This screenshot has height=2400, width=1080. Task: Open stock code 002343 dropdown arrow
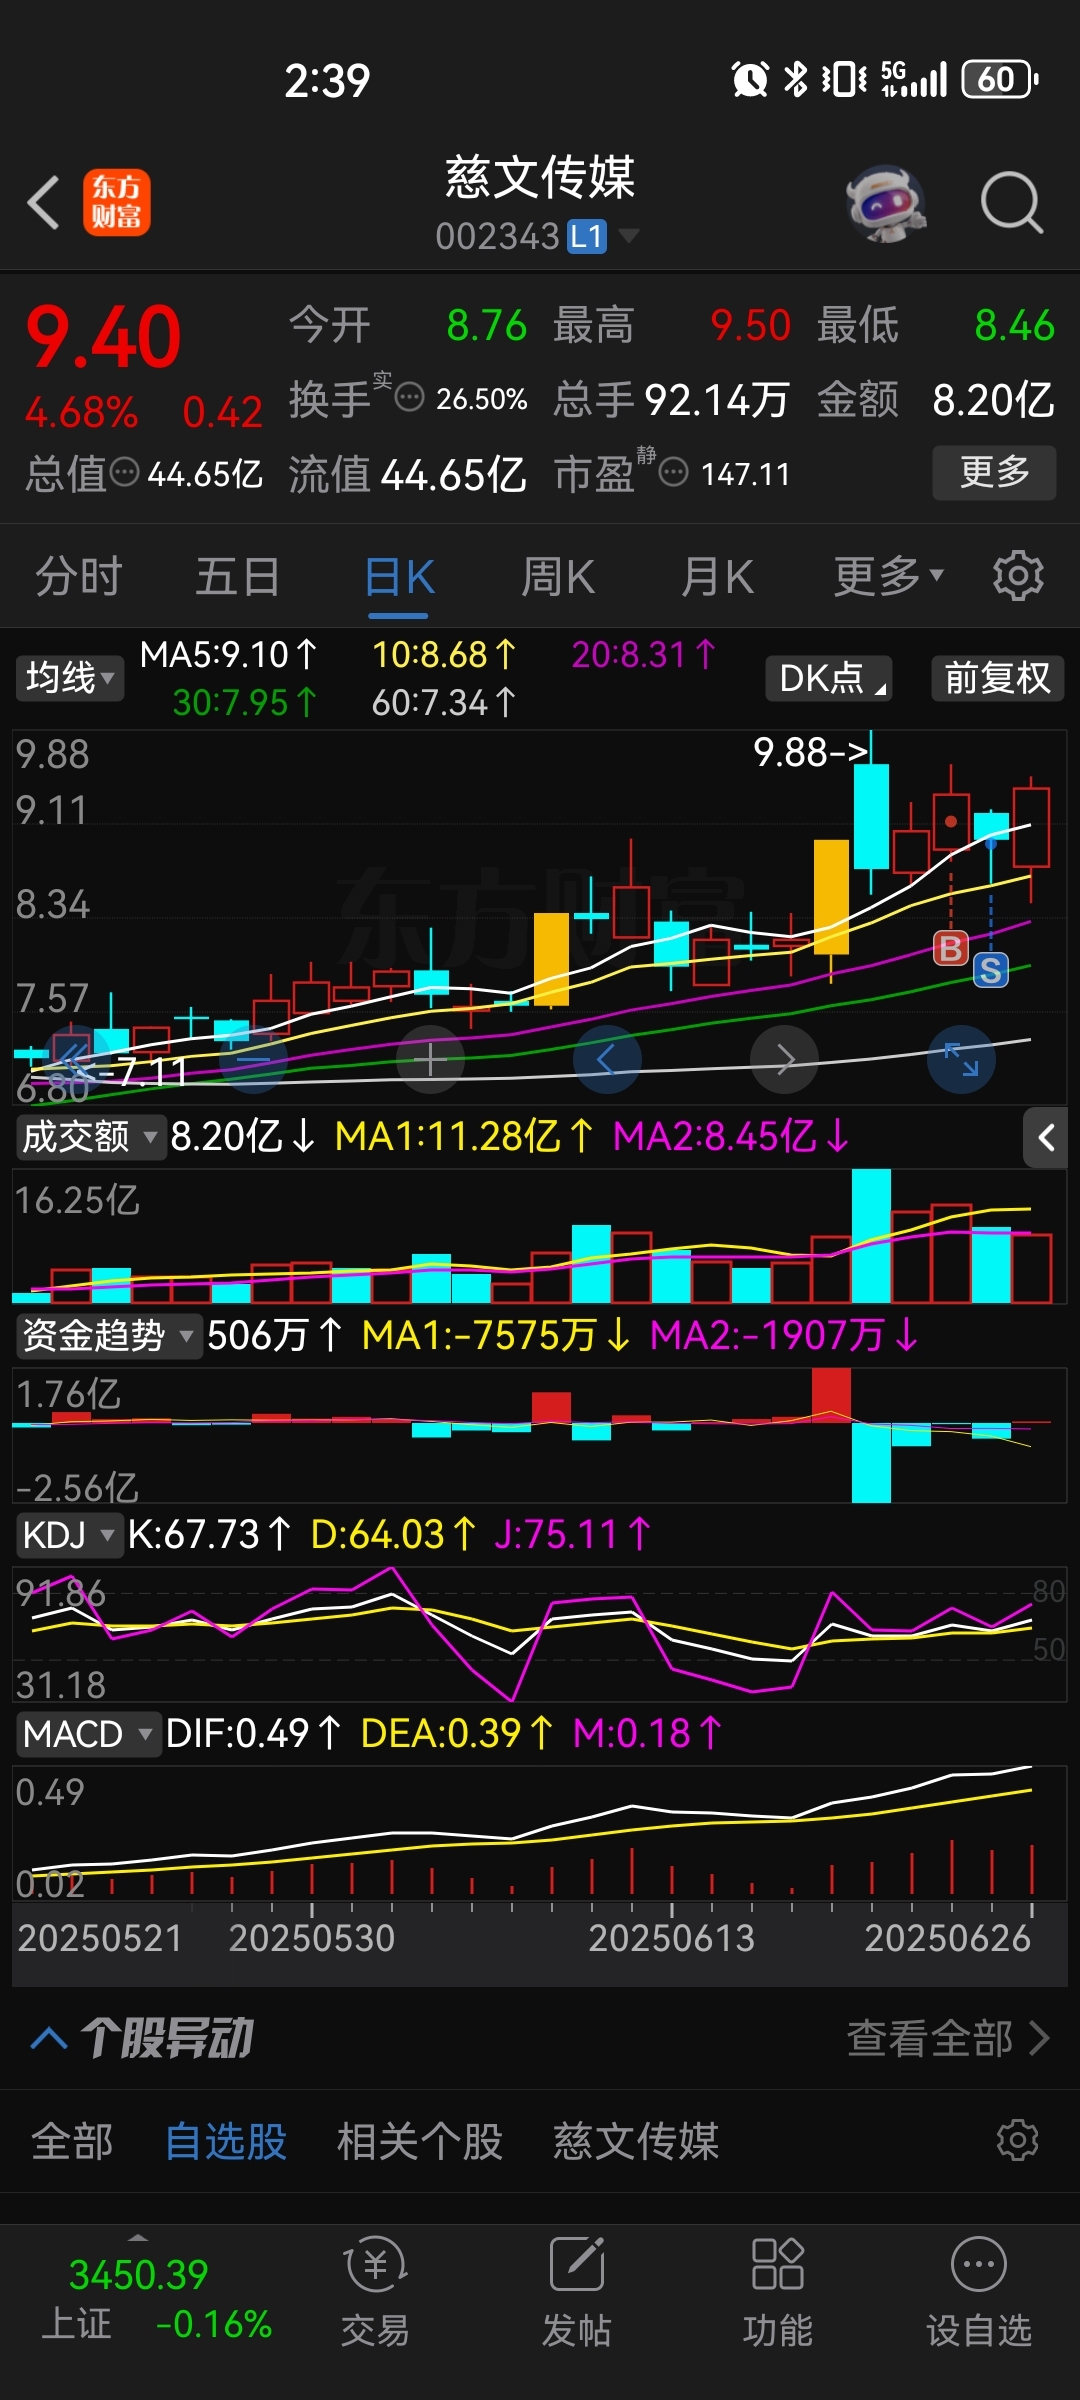point(629,236)
